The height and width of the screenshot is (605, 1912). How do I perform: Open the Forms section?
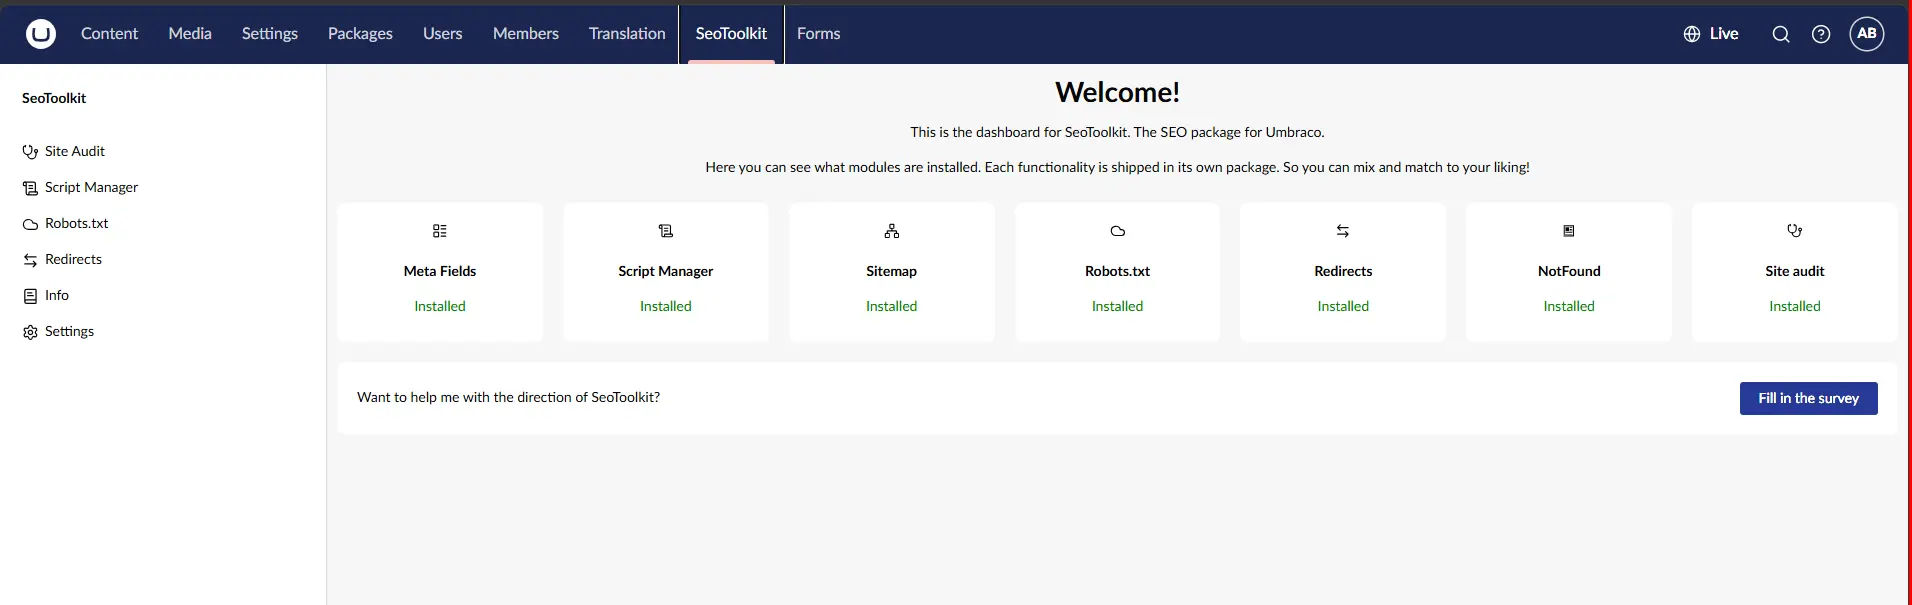pyautogui.click(x=818, y=34)
